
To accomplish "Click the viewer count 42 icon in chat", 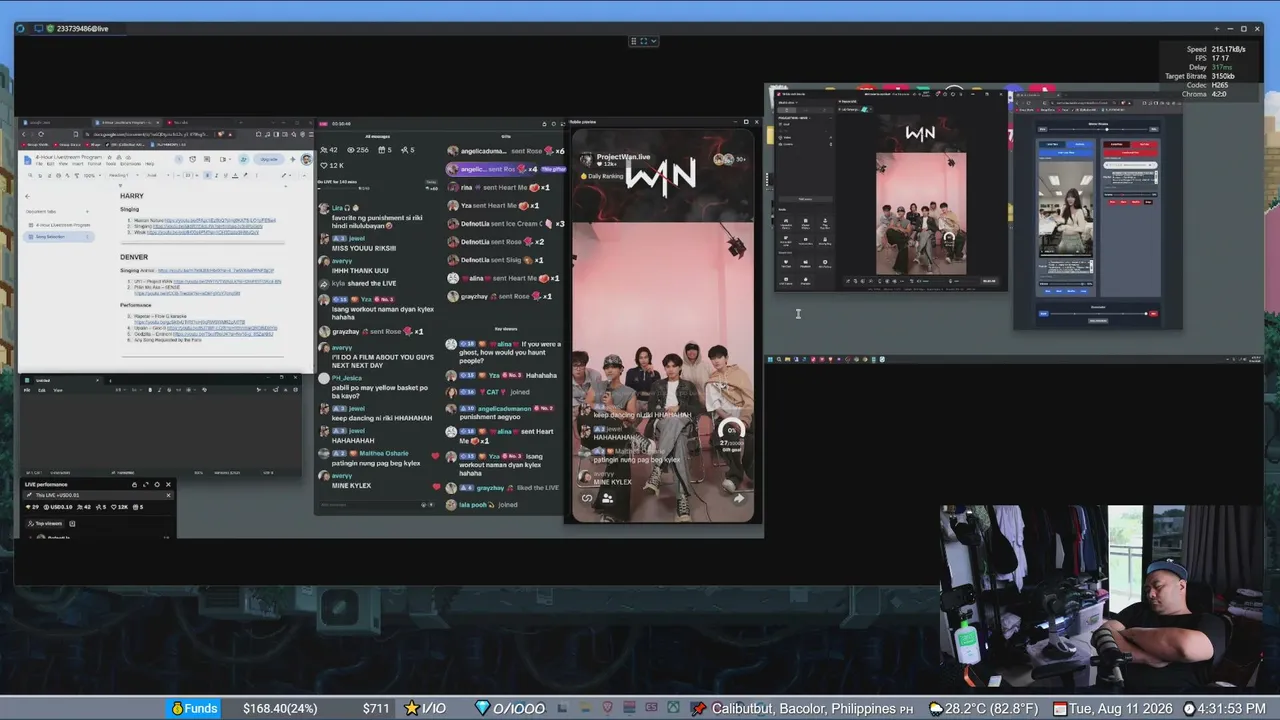I will coord(324,150).
